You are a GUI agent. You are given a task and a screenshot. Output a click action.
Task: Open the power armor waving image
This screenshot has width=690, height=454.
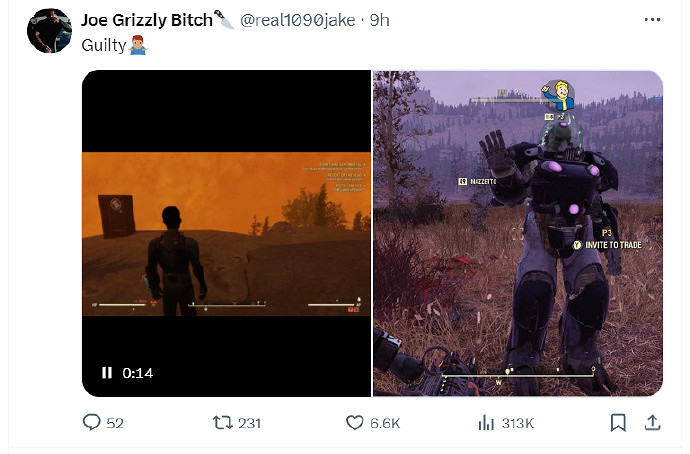[518, 233]
